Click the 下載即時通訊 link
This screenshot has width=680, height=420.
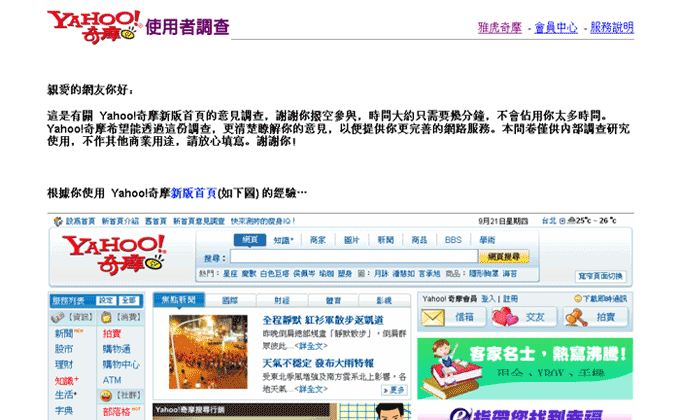click(x=605, y=299)
